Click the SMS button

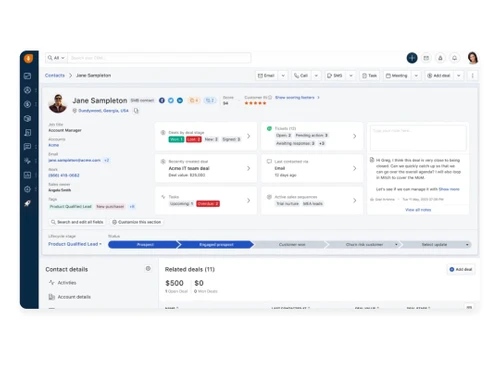[x=335, y=76]
